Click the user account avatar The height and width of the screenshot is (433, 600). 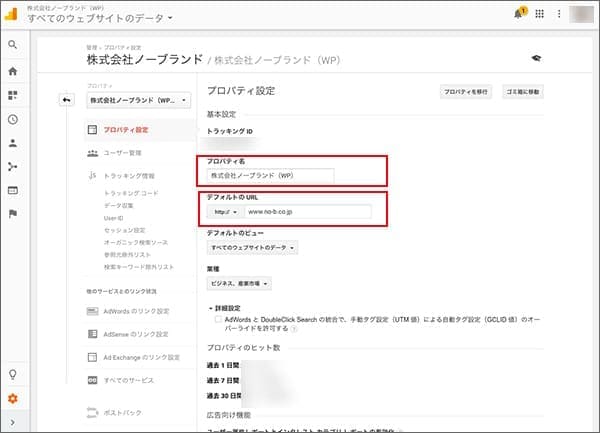pyautogui.click(x=581, y=14)
